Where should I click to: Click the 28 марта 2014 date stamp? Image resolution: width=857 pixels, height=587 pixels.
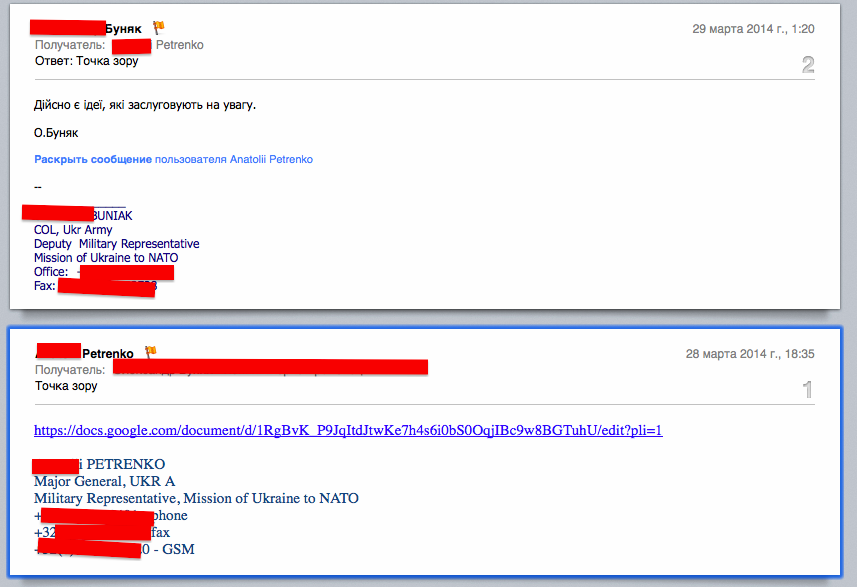pos(750,354)
